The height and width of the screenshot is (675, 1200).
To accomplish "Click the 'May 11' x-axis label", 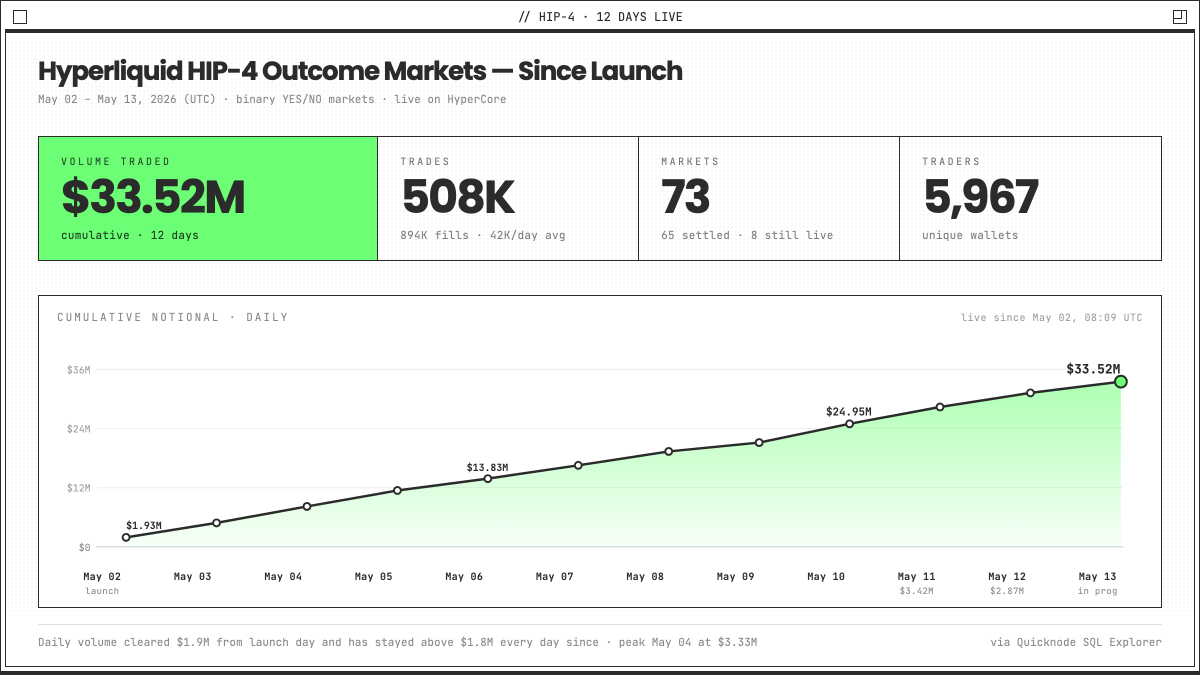I will (916, 577).
